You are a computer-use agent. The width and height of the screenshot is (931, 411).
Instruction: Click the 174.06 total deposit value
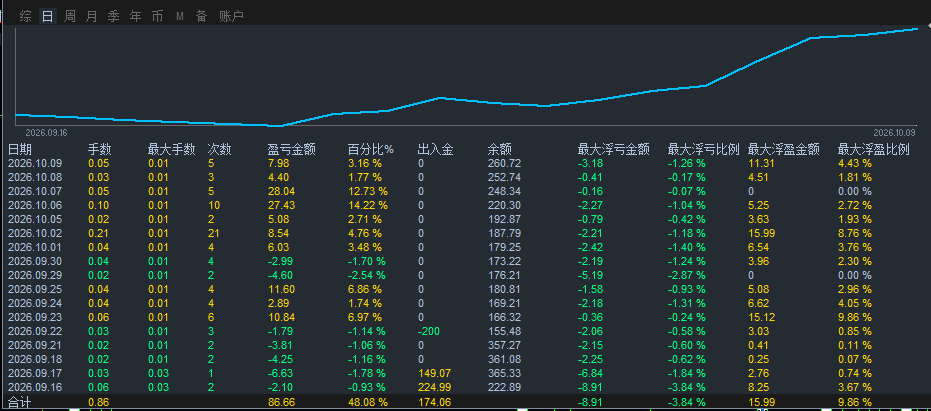tap(434, 402)
